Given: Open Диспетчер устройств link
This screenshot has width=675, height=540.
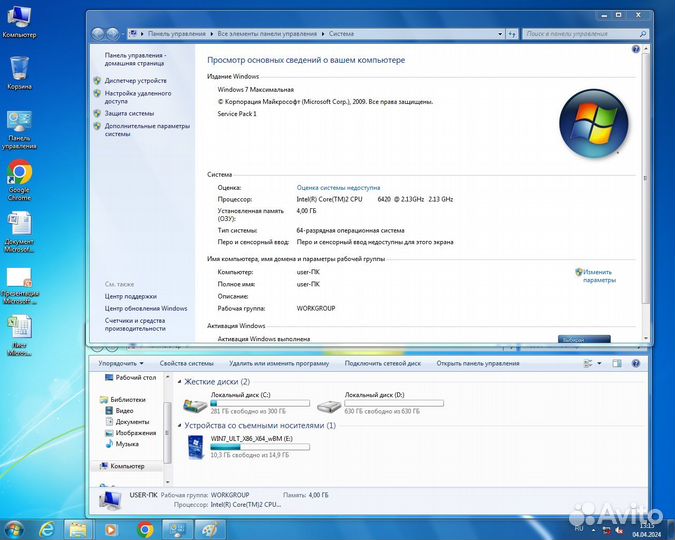Looking at the screenshot, I should pyautogui.click(x=136, y=81).
